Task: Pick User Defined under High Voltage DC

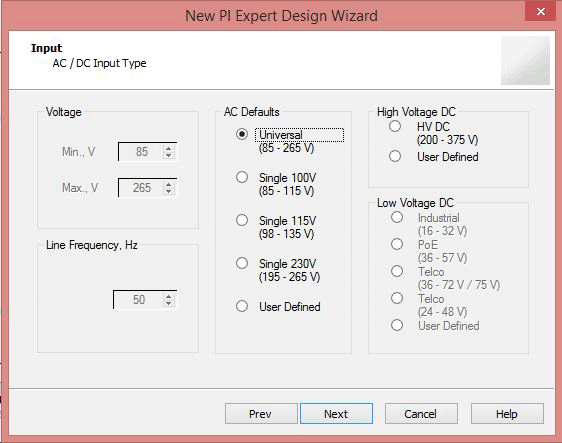Action: coord(395,156)
